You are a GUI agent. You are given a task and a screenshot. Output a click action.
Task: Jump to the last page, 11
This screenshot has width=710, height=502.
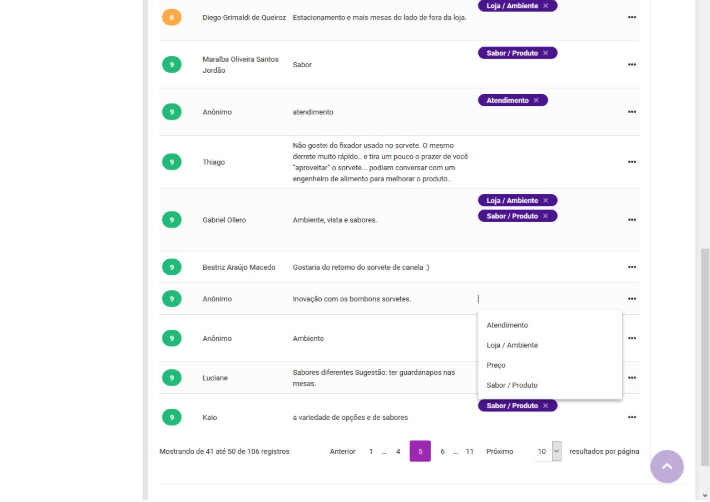click(469, 452)
